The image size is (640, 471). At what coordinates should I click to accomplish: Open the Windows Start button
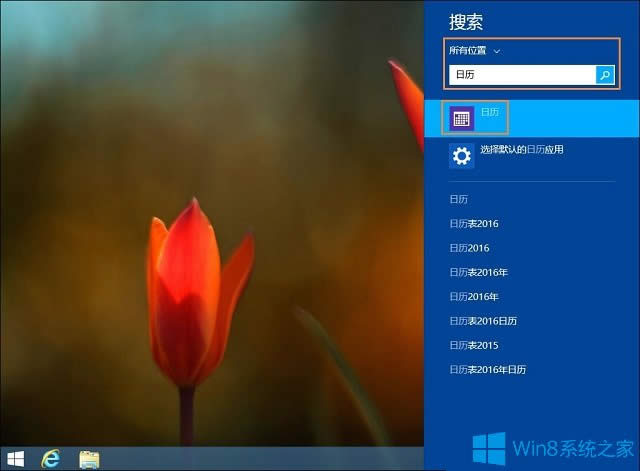click(14, 459)
